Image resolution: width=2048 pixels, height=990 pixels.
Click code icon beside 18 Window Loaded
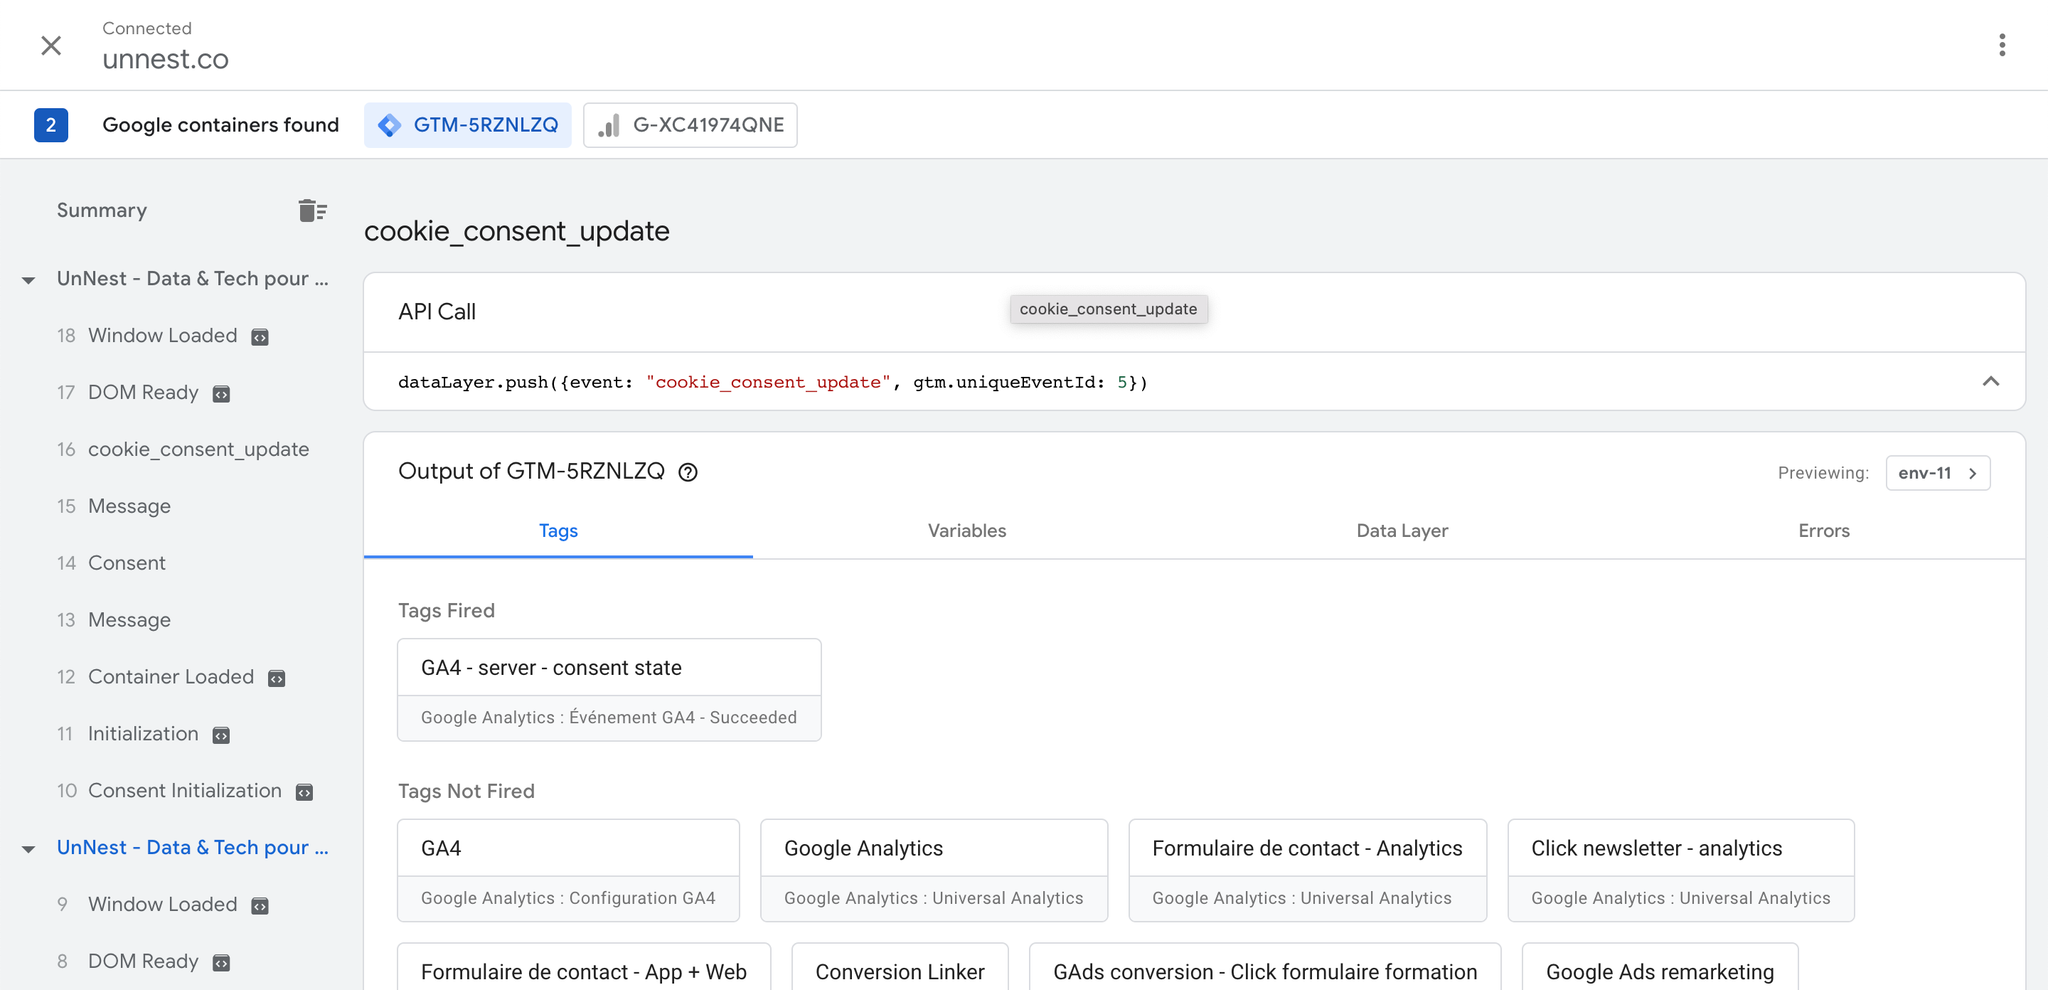(x=260, y=337)
